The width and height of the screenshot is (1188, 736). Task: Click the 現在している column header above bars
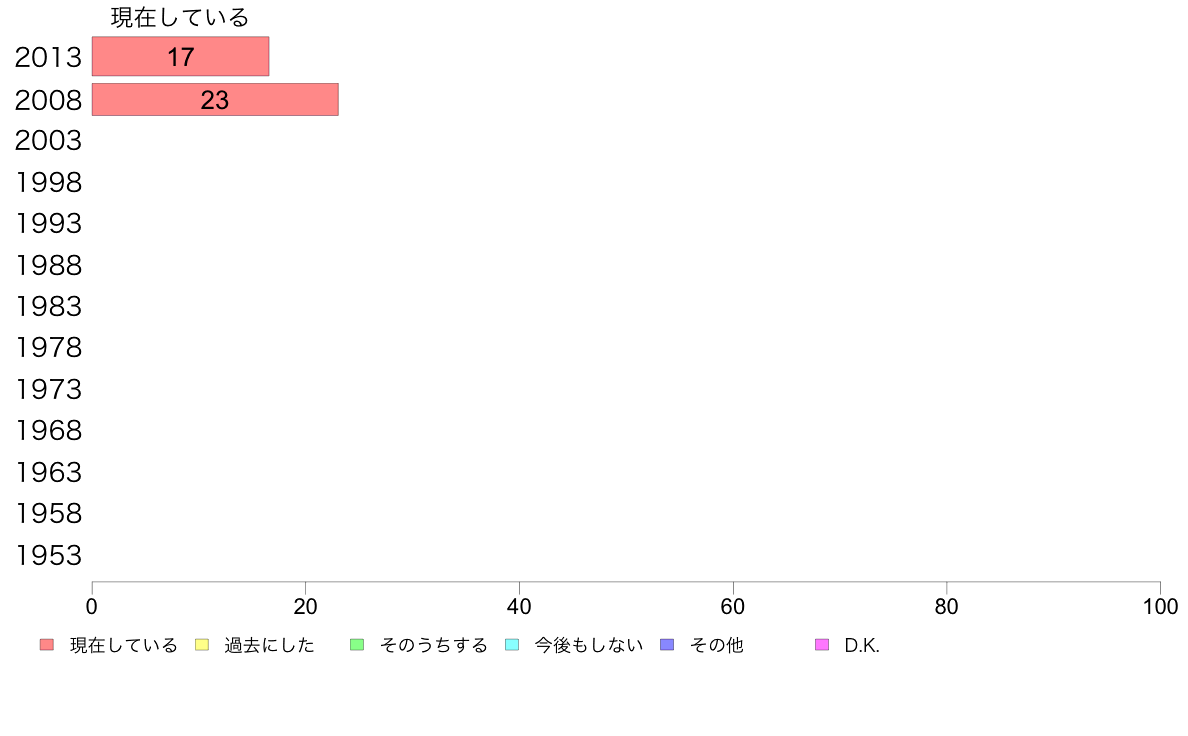click(180, 17)
